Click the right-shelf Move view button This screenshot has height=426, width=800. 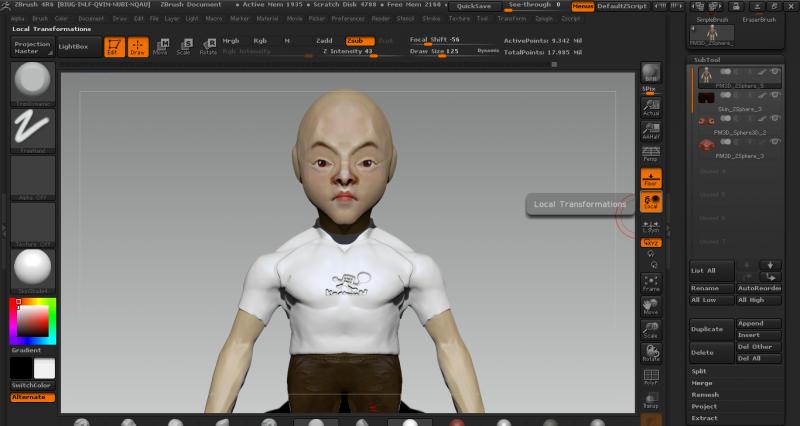pos(651,307)
